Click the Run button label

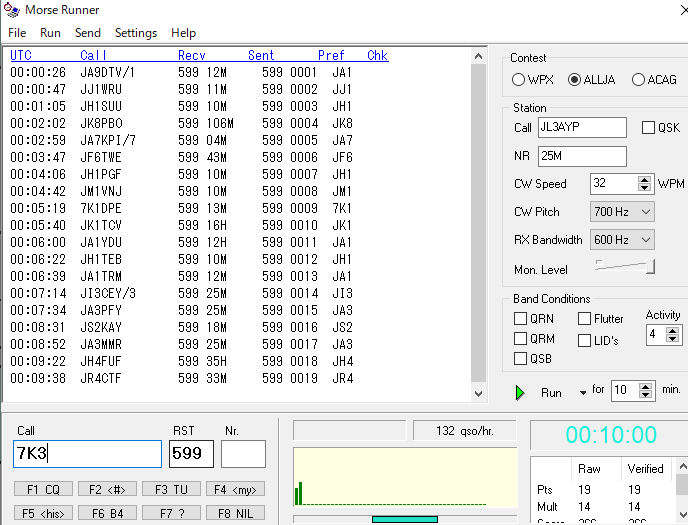pos(551,393)
